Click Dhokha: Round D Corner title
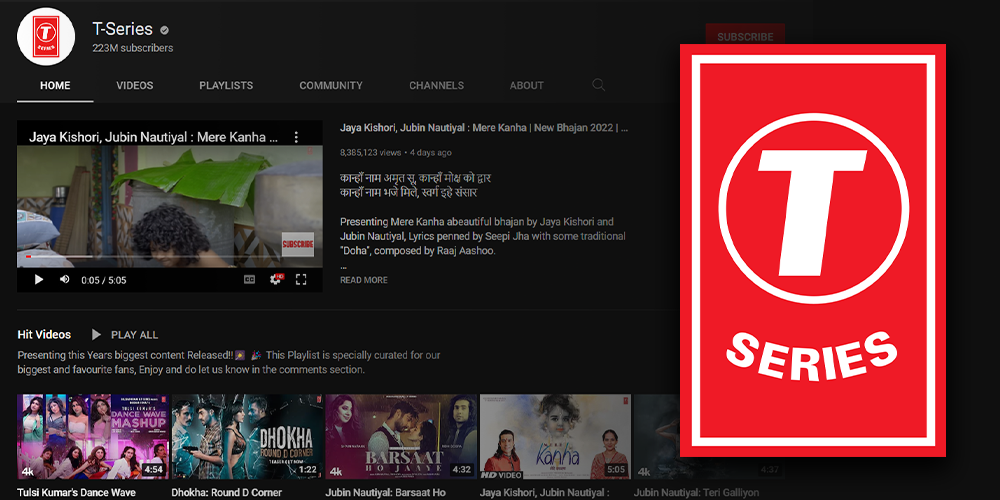This screenshot has height=500, width=1000. click(x=226, y=492)
